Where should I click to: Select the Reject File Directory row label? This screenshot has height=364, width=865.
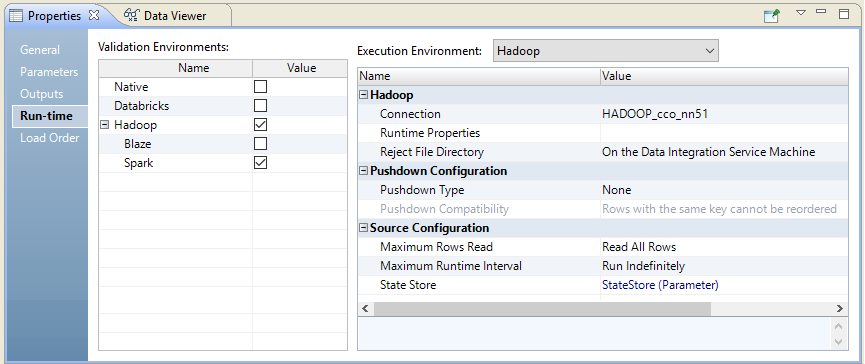(432, 152)
